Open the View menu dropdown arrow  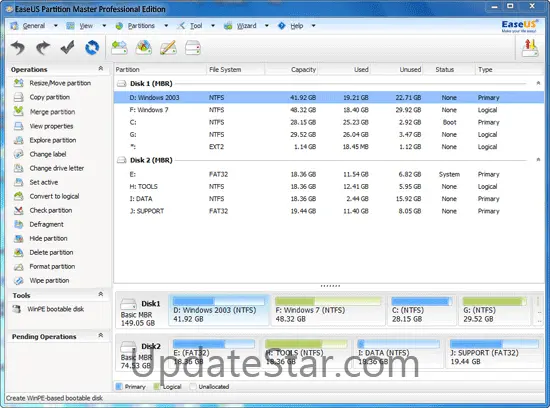click(x=104, y=26)
